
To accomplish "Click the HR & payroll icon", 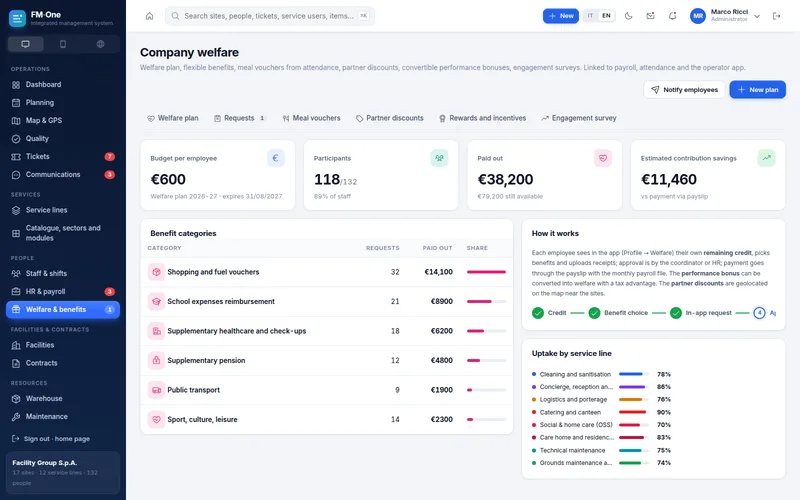I will pos(16,292).
